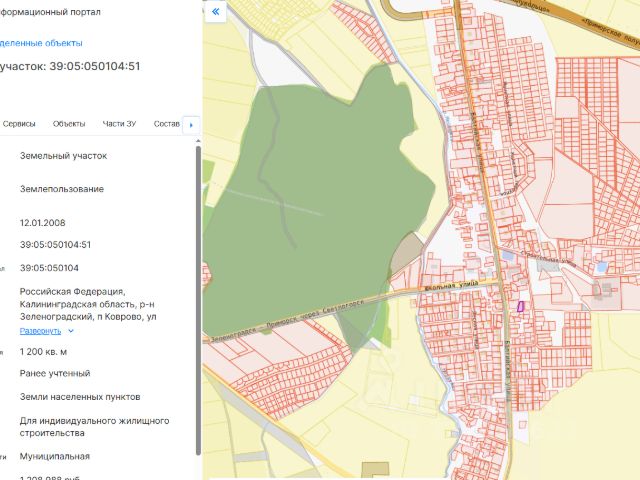
Task: Select the purple highlighted parcel on the map
Action: click(520, 307)
